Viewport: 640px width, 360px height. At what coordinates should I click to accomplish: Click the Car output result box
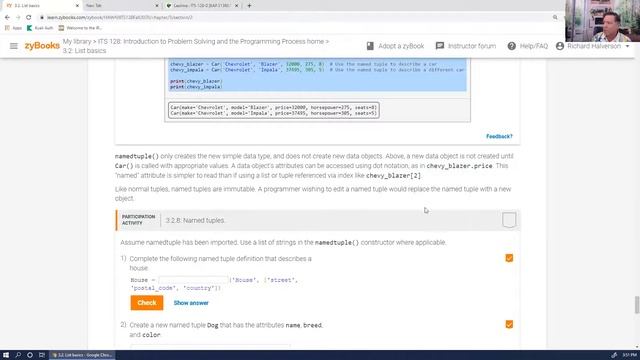pyautogui.click(x=274, y=110)
